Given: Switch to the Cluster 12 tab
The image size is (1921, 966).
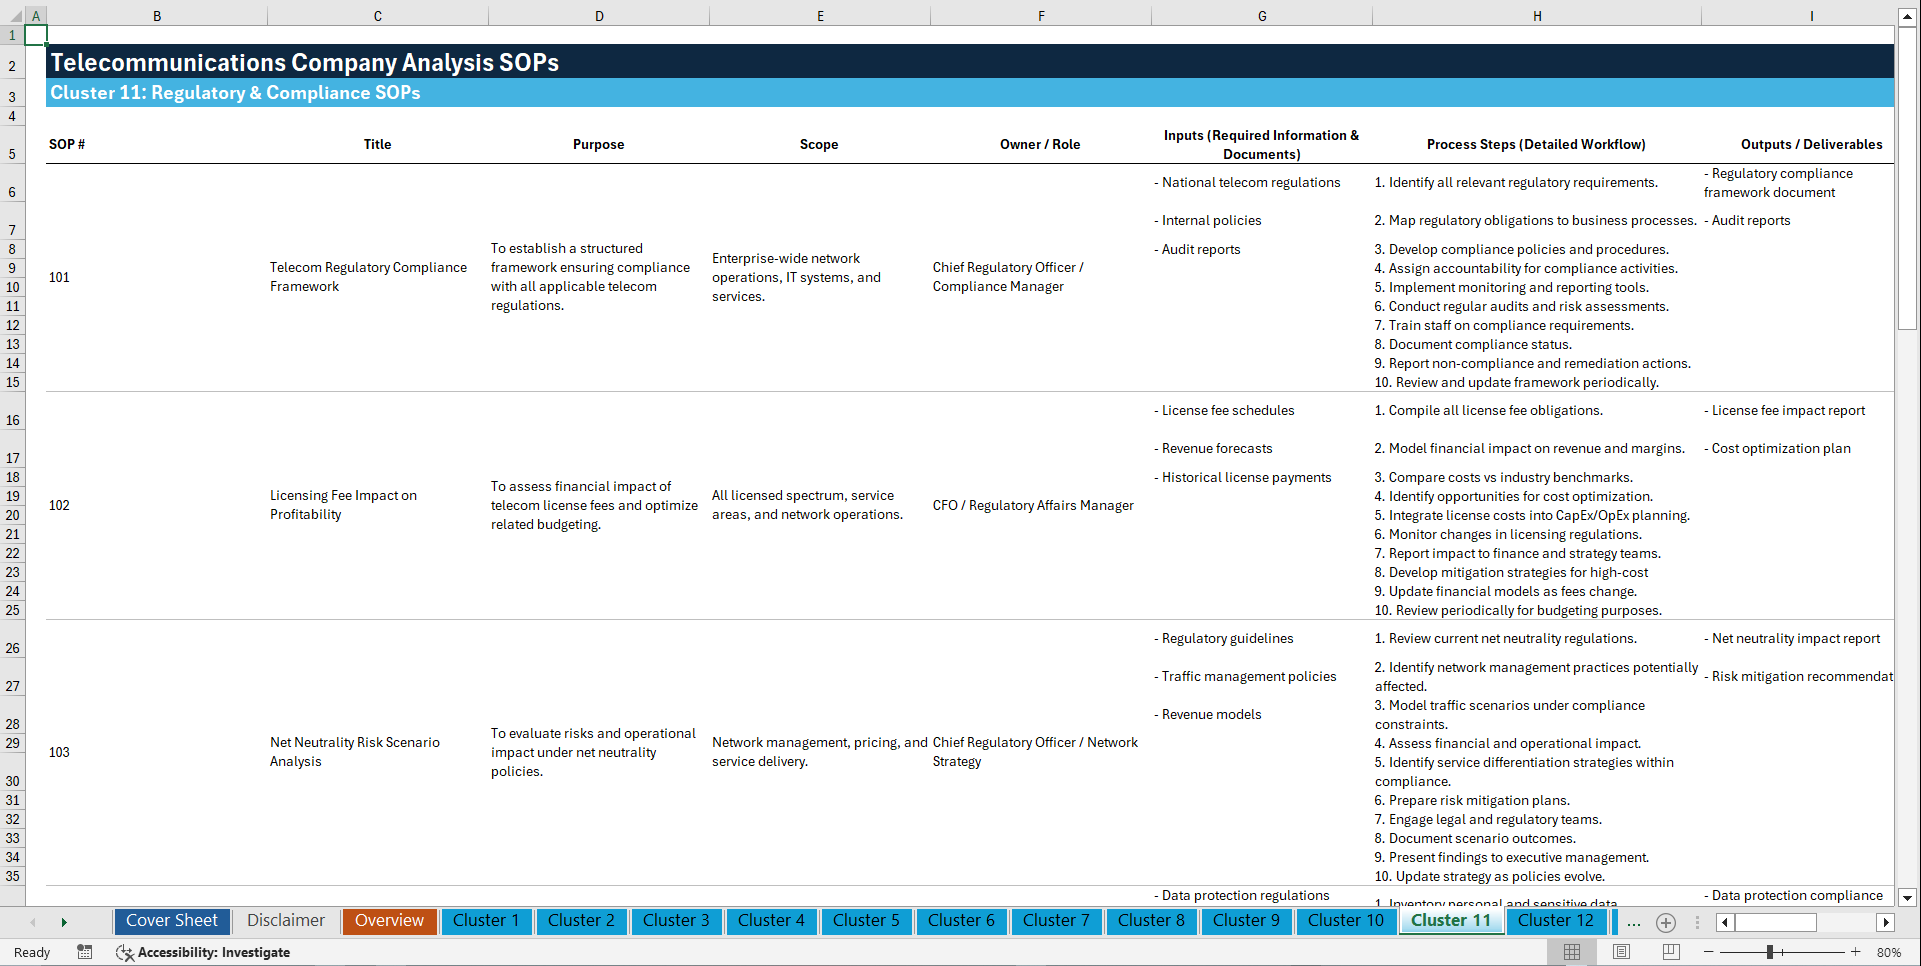Looking at the screenshot, I should point(1556,921).
